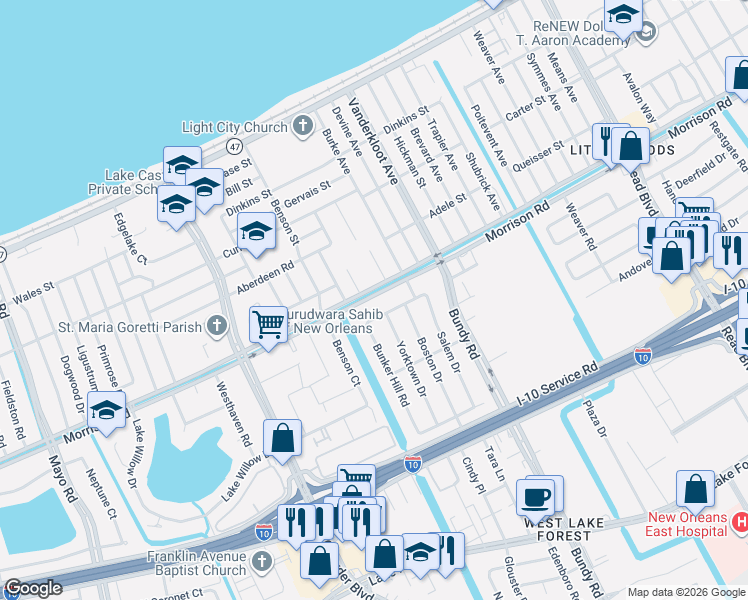Open the Google logo link
This screenshot has height=600, width=748.
33,588
